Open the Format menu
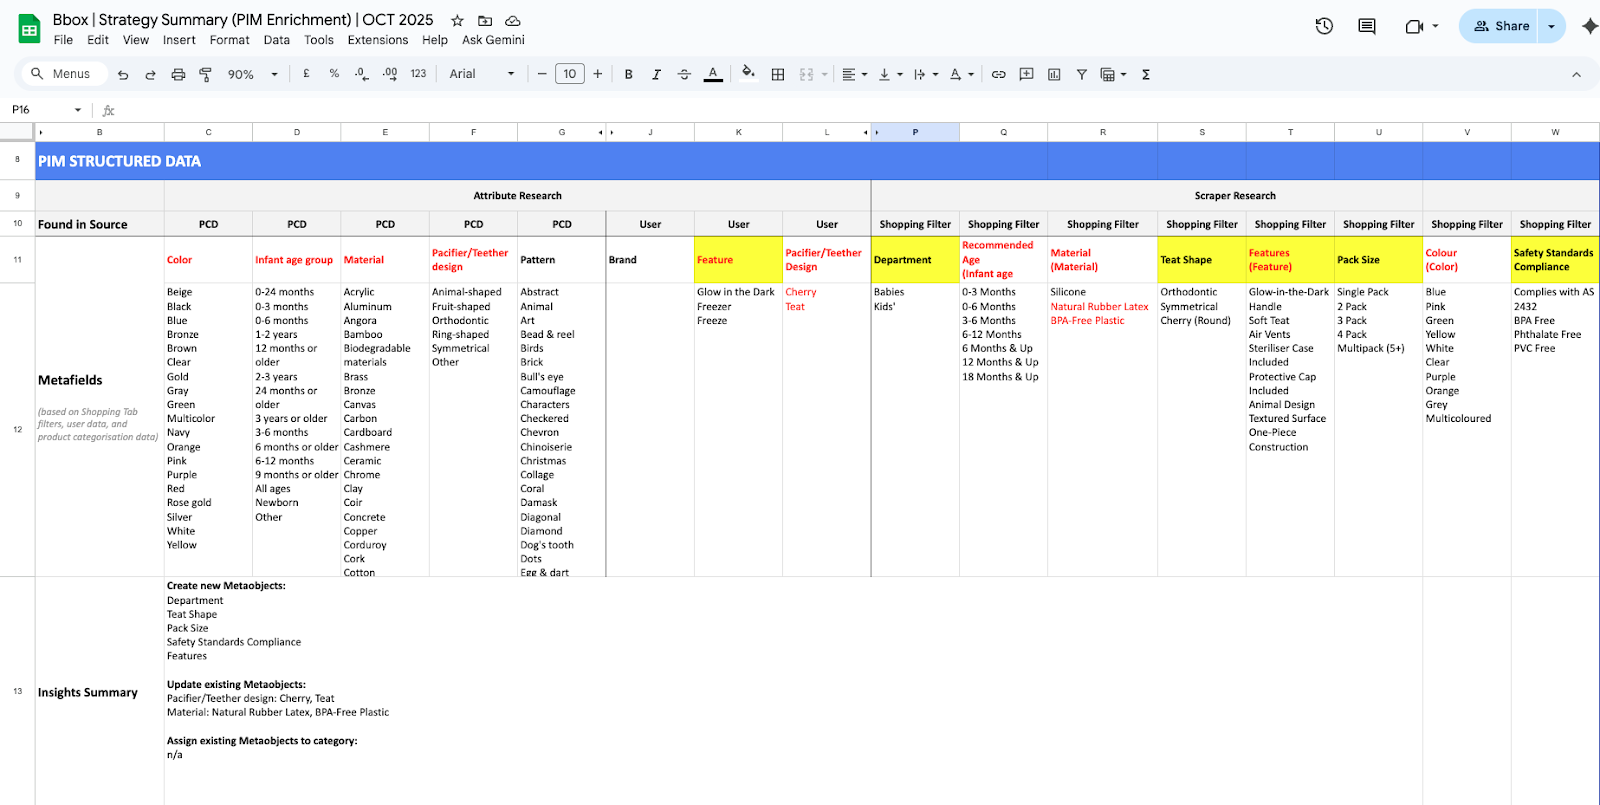 229,40
